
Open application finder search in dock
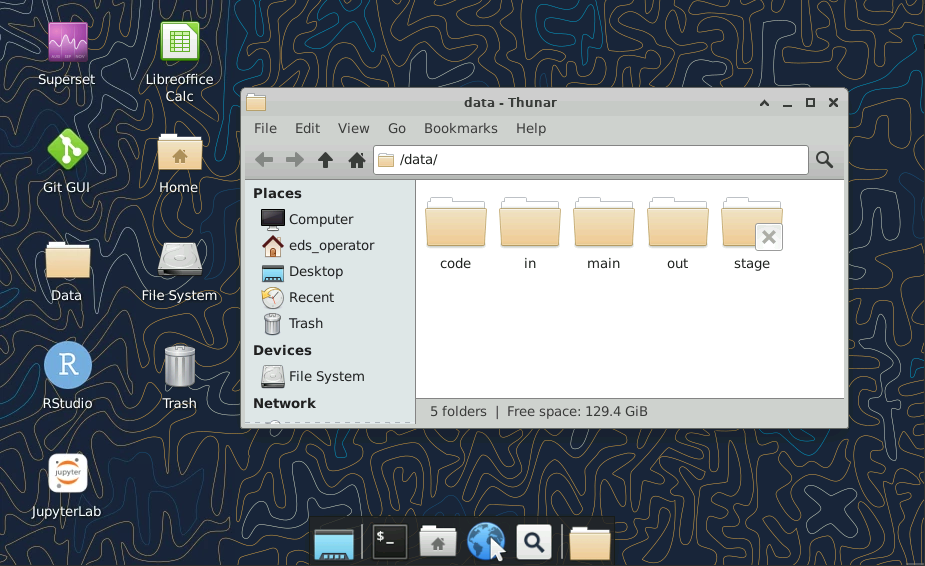(x=534, y=541)
